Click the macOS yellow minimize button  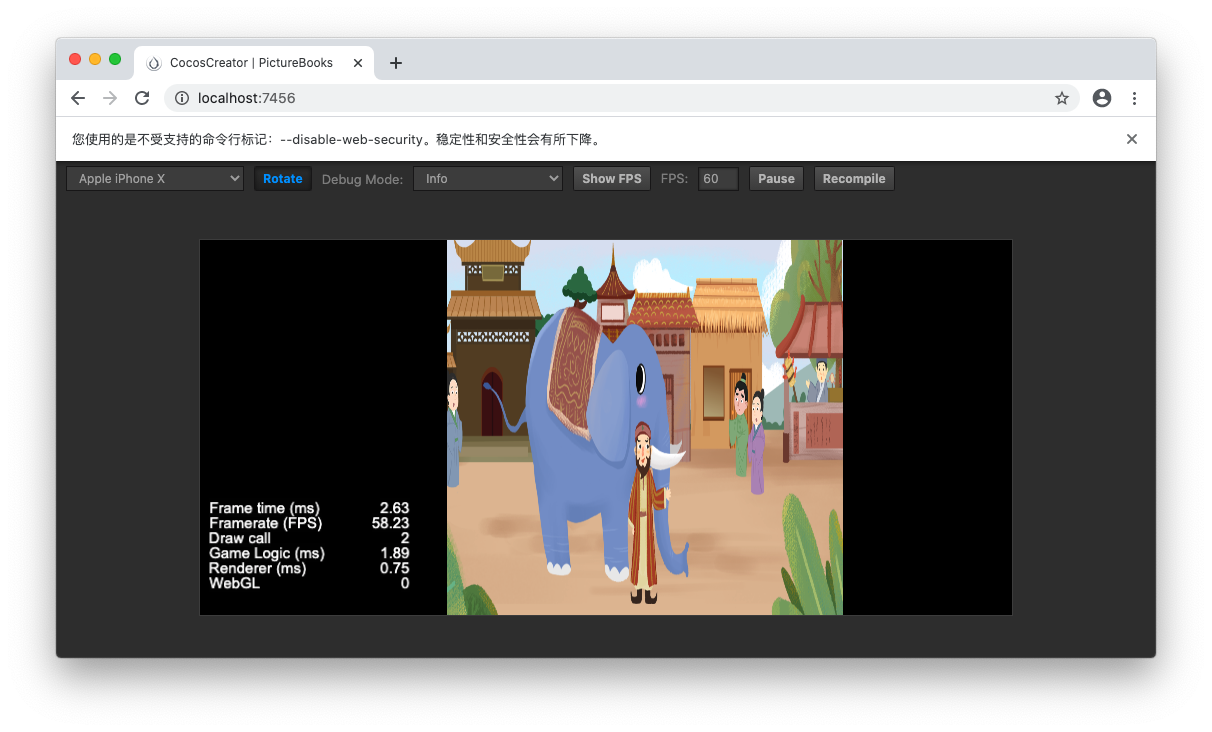click(95, 59)
